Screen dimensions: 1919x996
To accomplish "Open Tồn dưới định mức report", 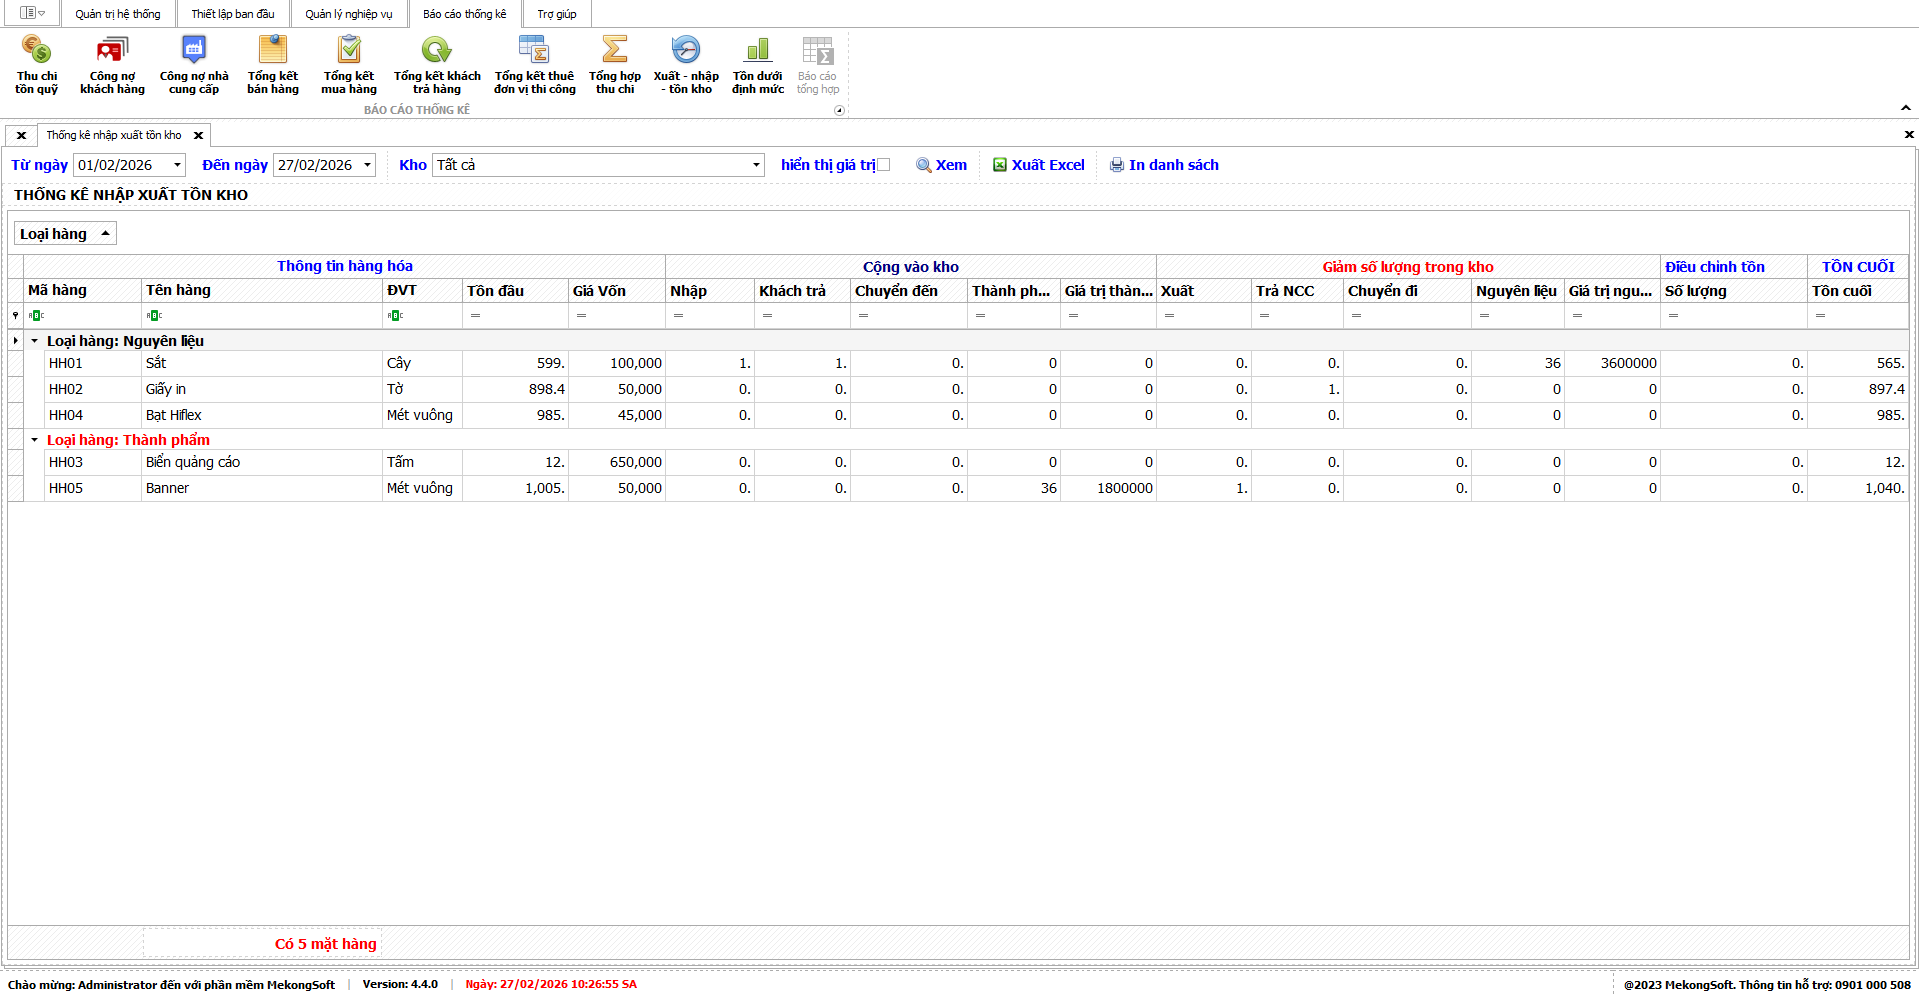I will (758, 65).
